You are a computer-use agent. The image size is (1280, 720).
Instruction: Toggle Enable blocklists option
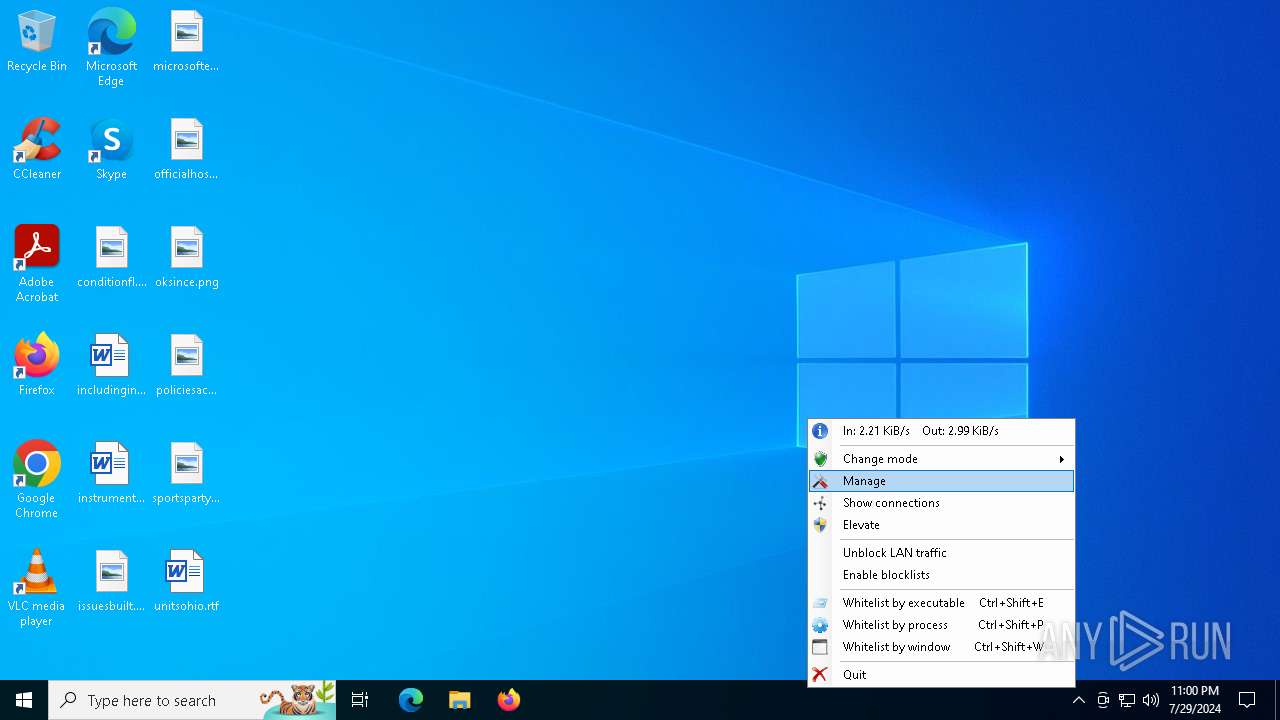tap(941, 575)
